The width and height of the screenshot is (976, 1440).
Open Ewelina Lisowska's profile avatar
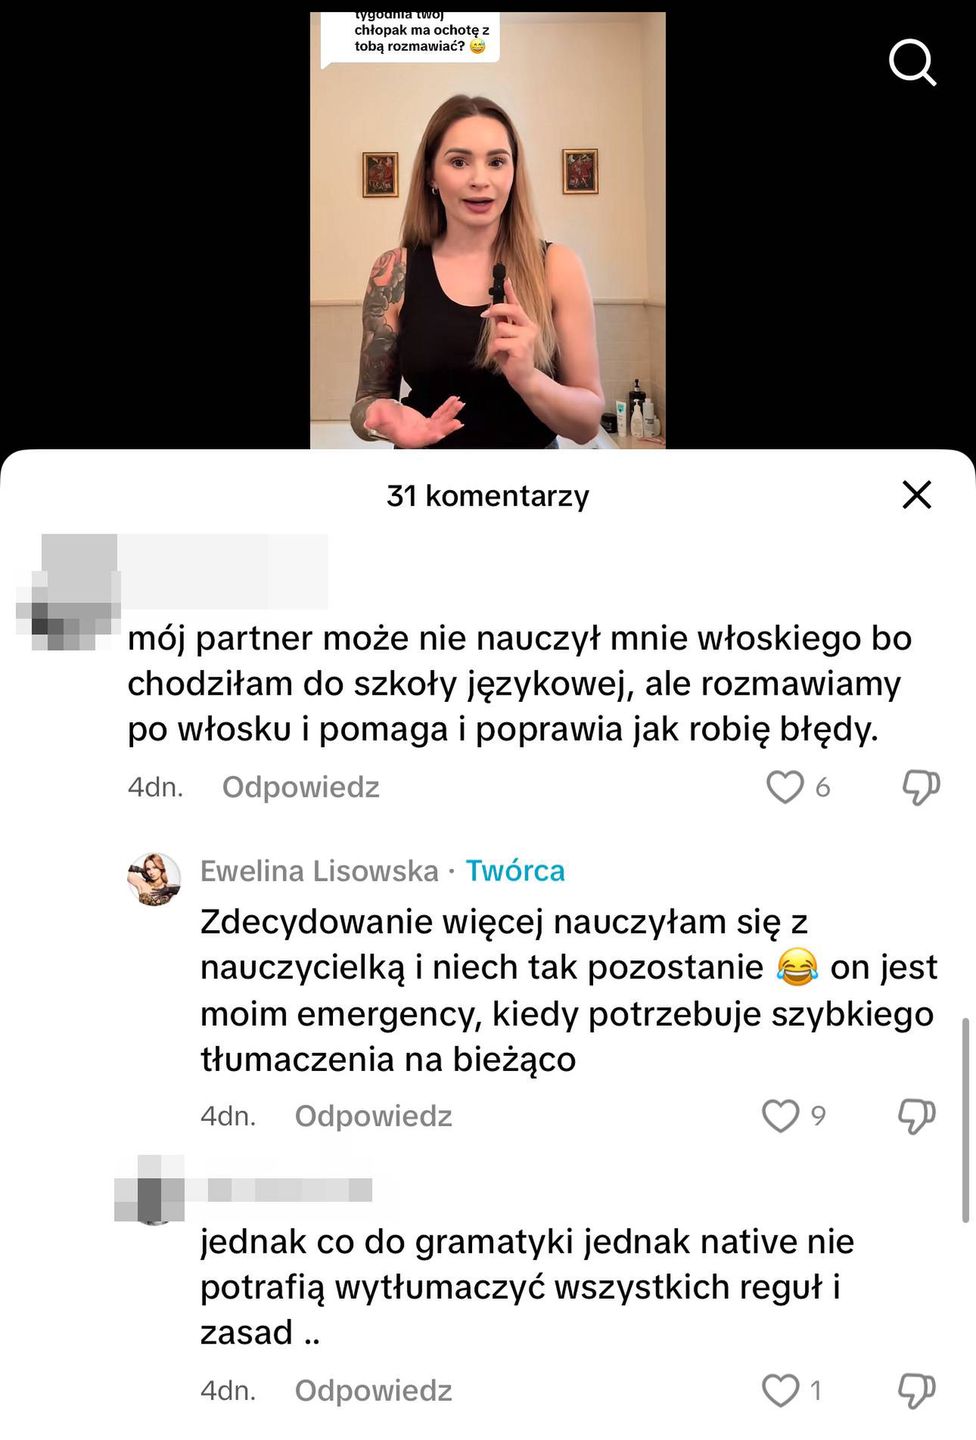click(154, 880)
